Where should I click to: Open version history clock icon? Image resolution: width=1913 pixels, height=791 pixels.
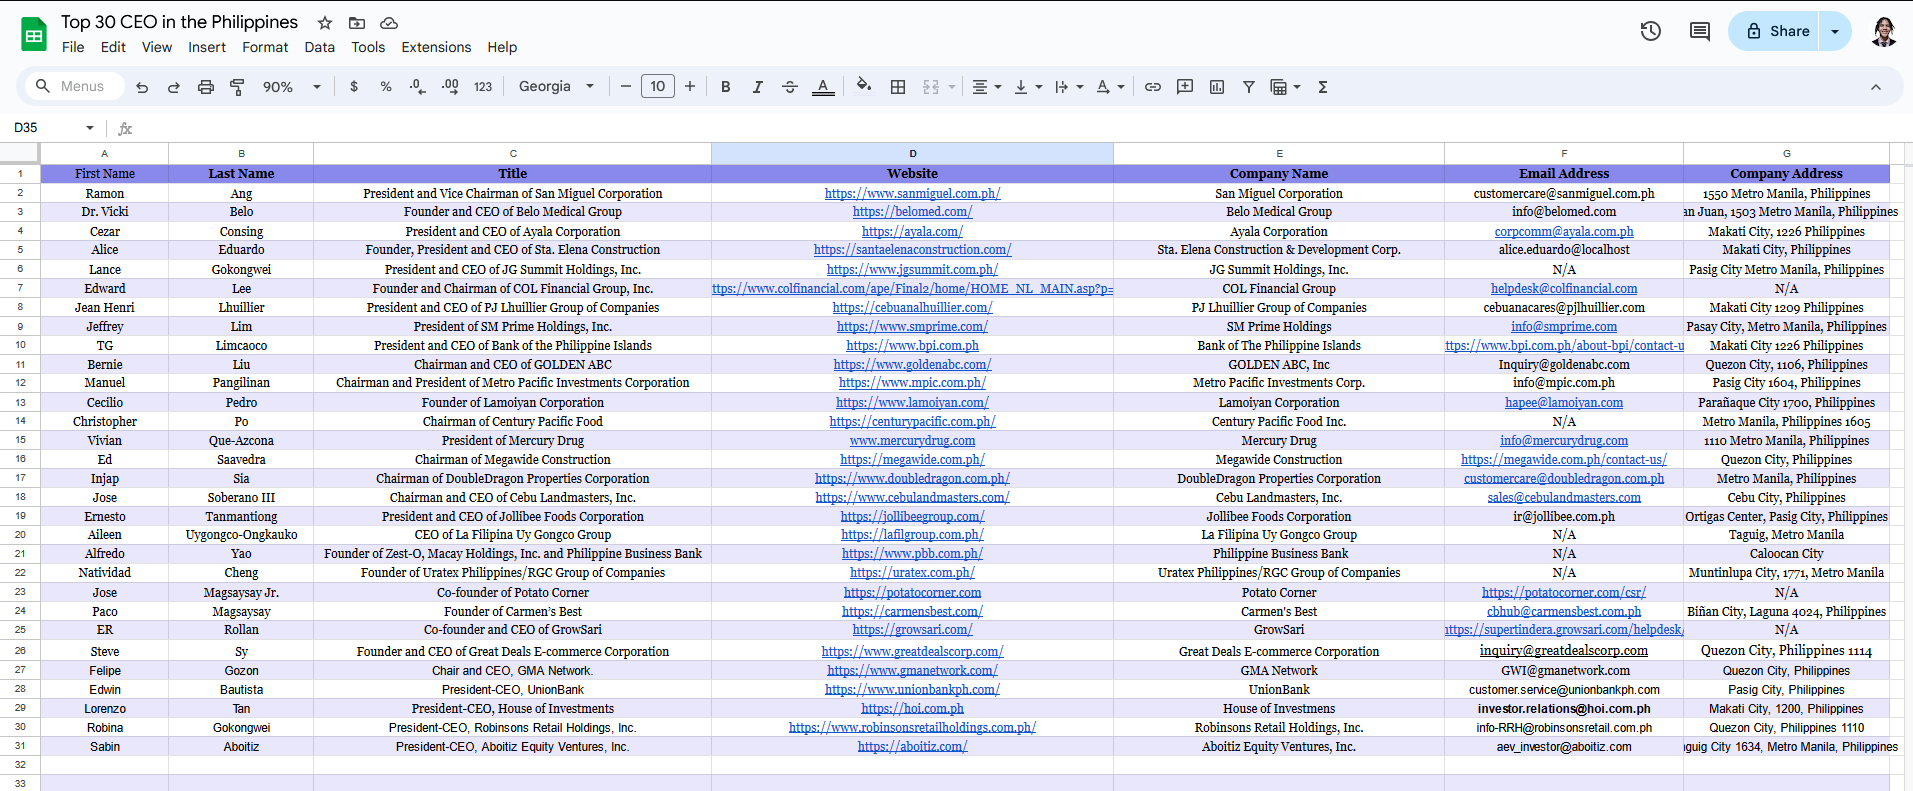[x=1651, y=31]
